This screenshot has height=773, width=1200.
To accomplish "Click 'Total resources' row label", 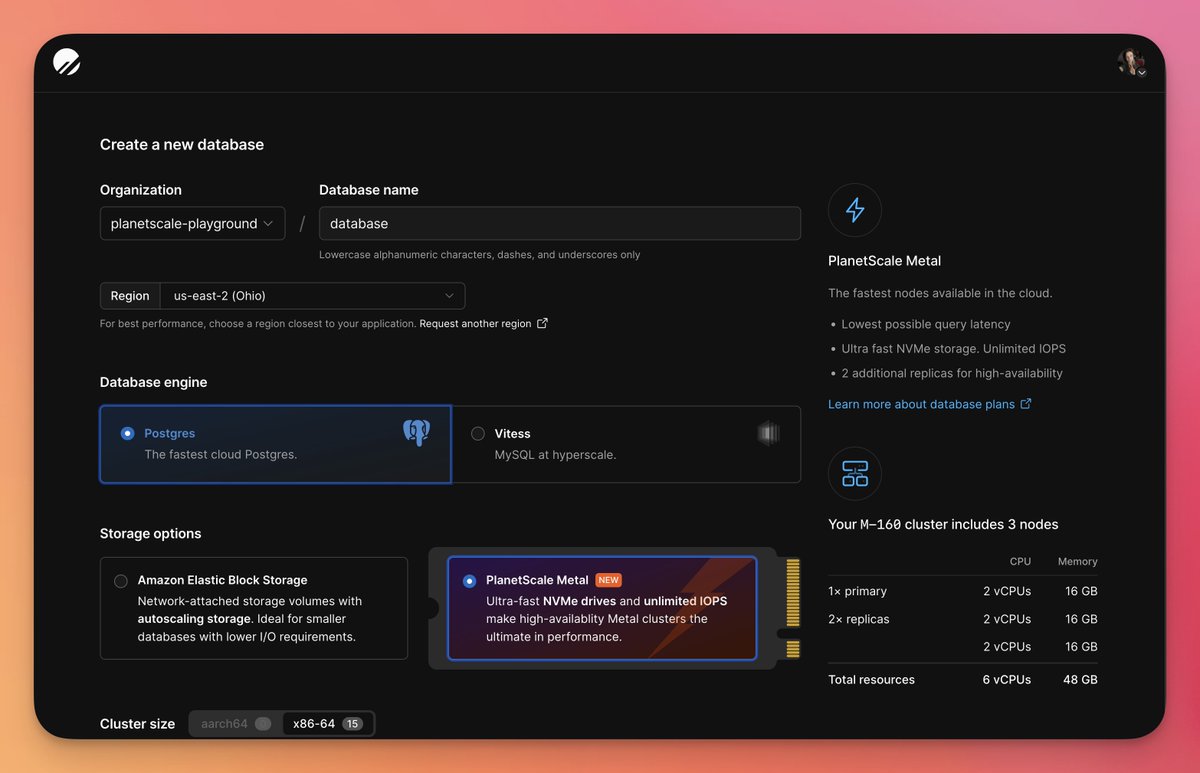I will [x=871, y=679].
